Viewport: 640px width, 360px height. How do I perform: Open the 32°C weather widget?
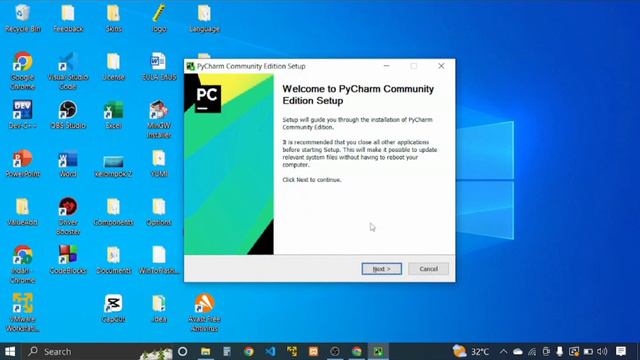471,351
